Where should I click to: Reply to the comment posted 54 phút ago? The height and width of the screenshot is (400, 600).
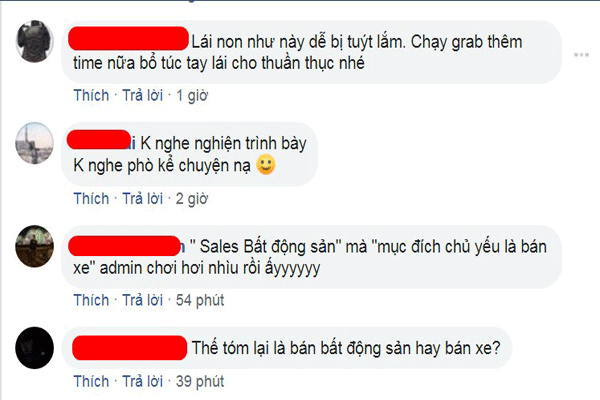click(143, 300)
